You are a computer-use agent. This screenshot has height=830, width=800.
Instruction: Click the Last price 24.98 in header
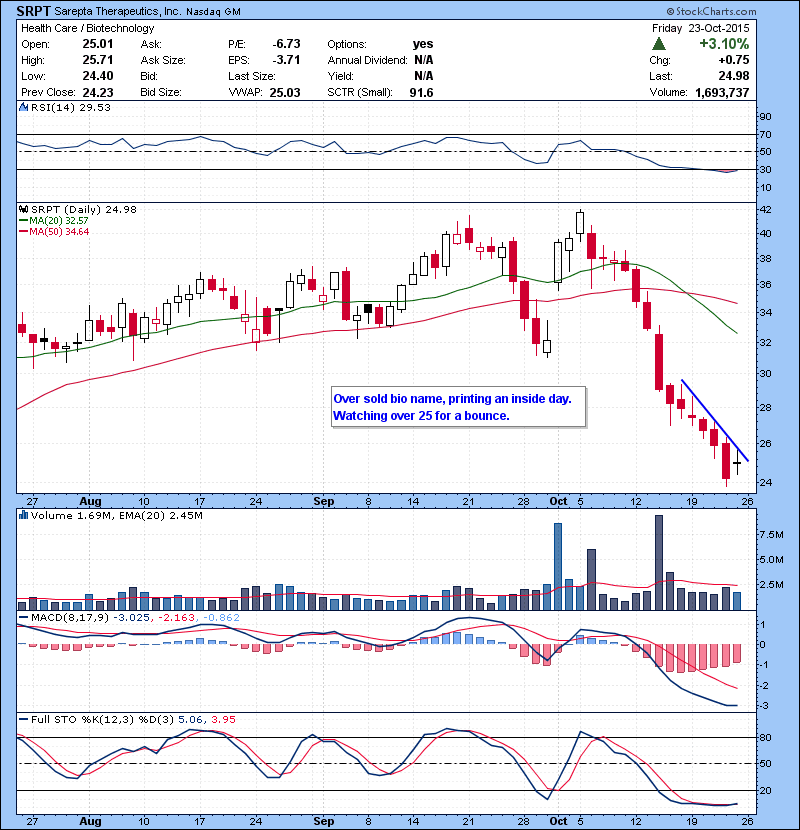click(734, 76)
